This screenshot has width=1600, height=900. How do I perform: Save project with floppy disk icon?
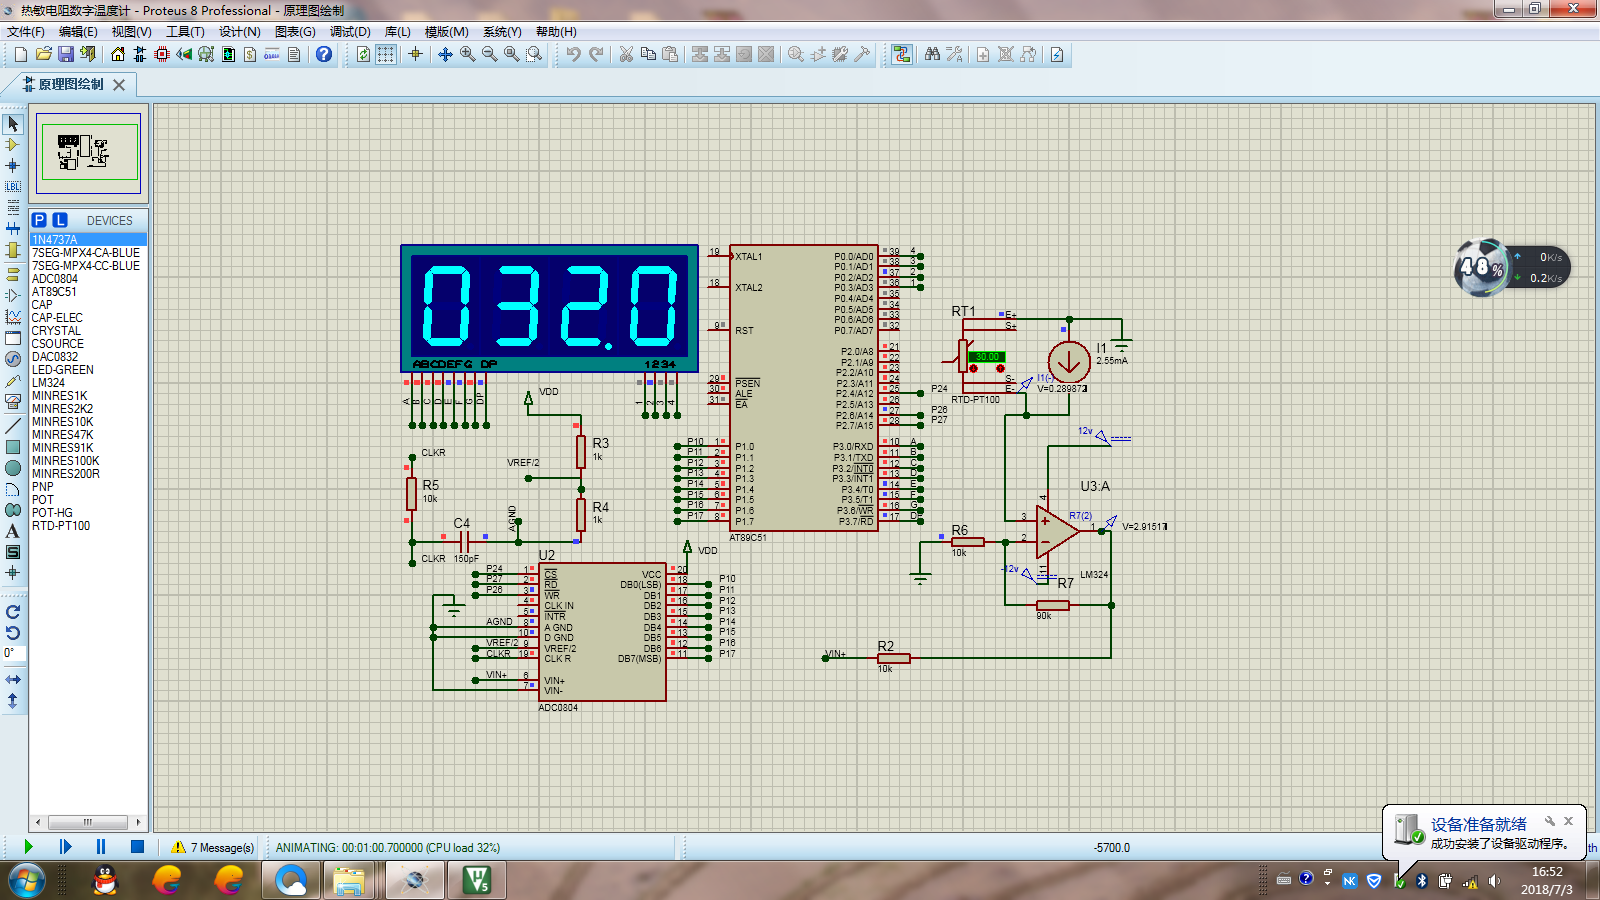point(65,54)
